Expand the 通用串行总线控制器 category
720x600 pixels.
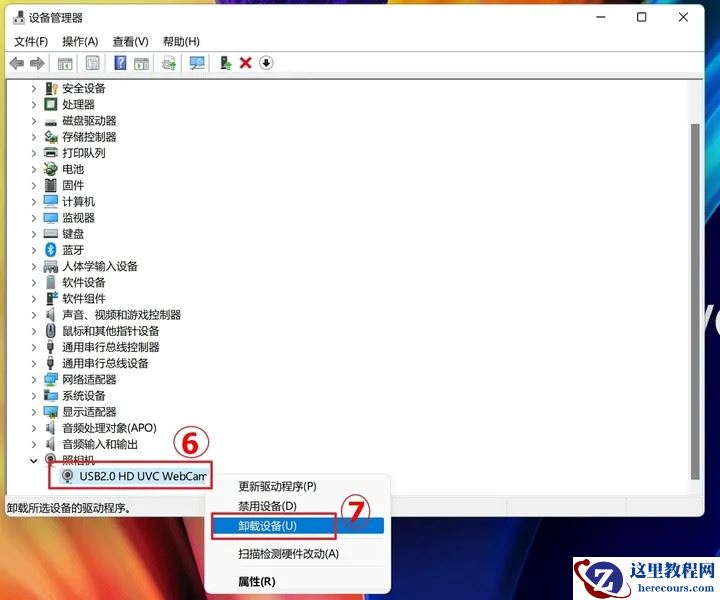(x=34, y=347)
